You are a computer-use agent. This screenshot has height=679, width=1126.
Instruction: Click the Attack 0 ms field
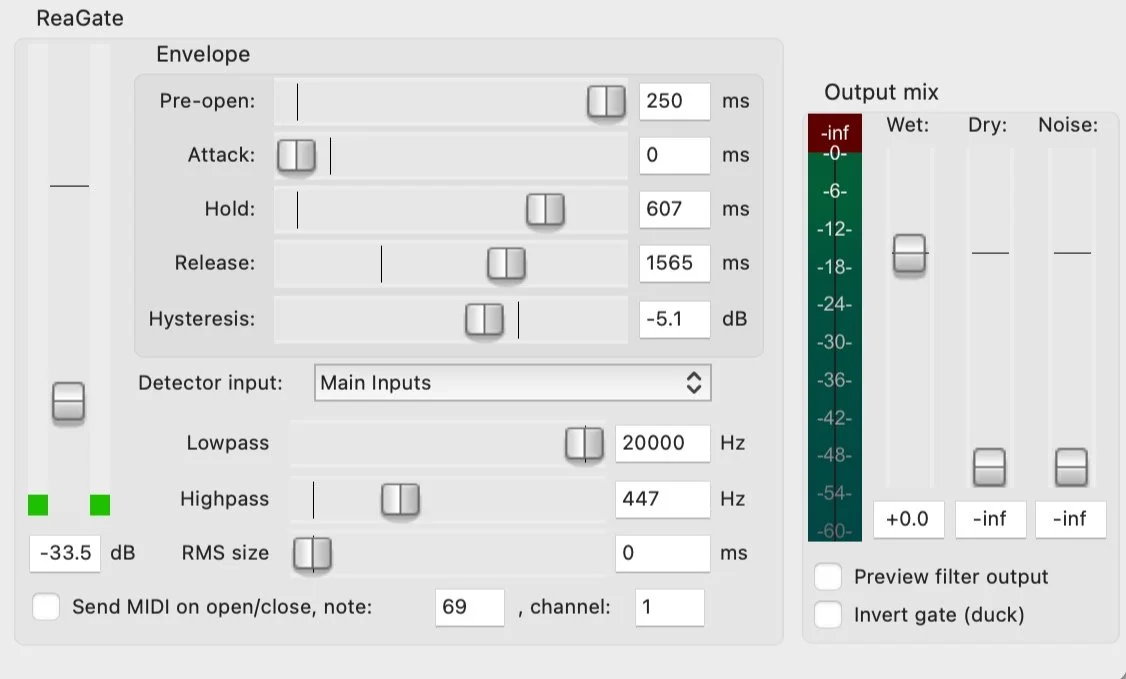(674, 155)
